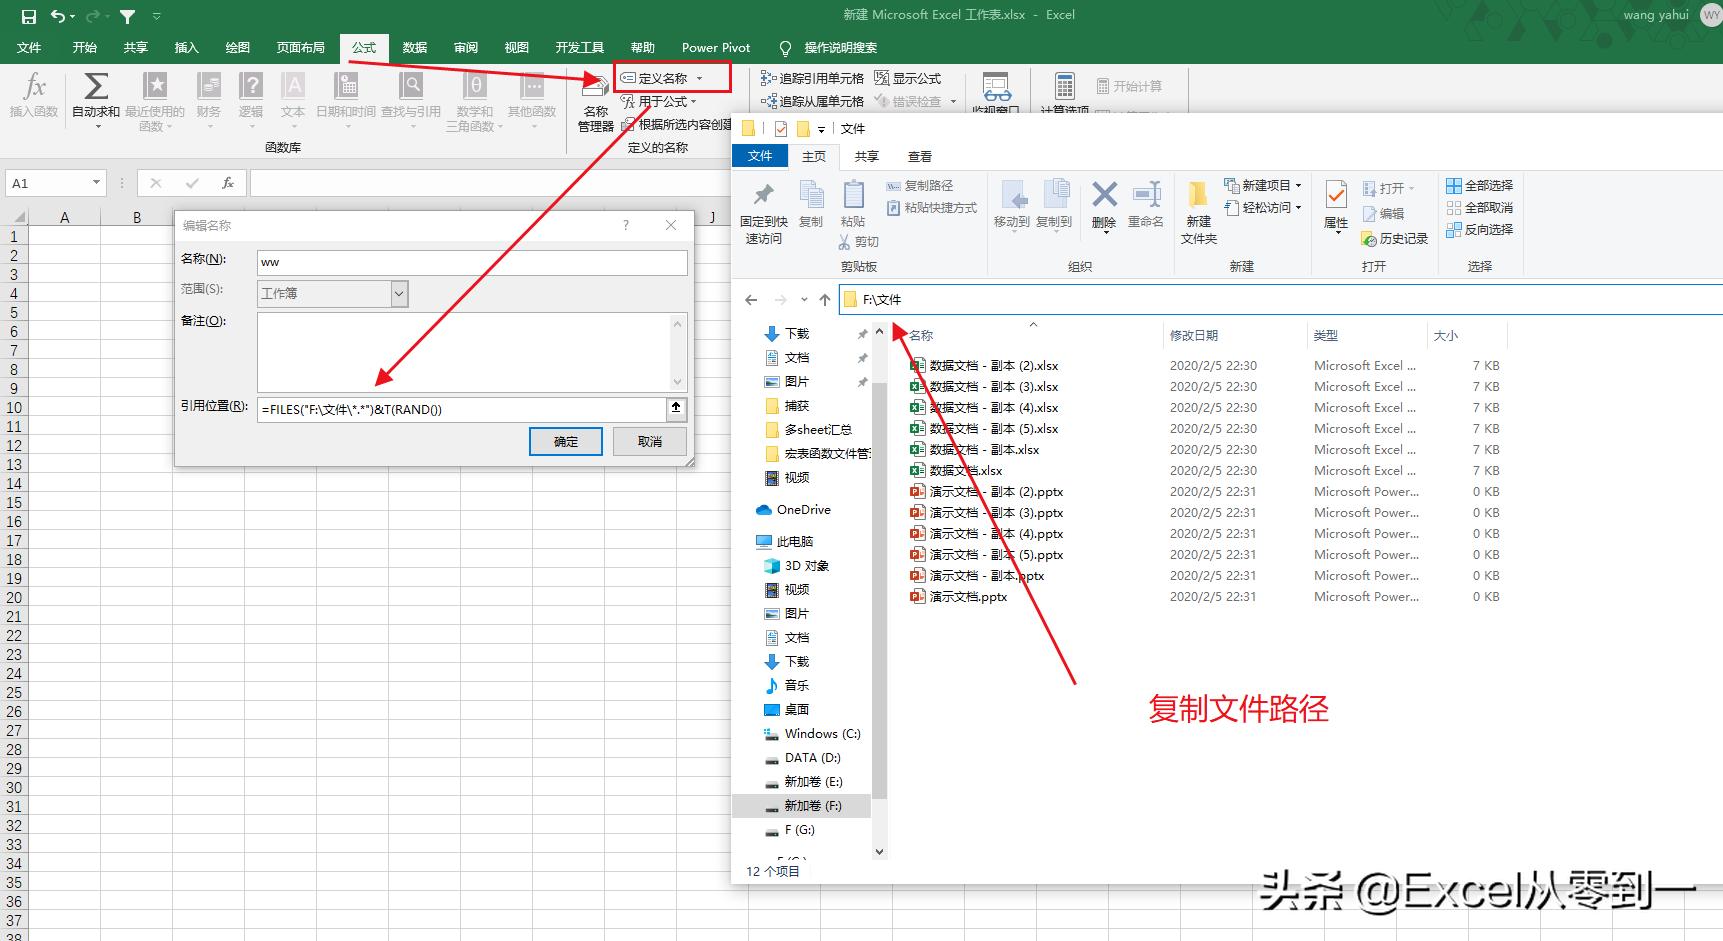The width and height of the screenshot is (1723, 941).
Task: Pin the selected file with 固定到快速访问
Action: coord(762,207)
